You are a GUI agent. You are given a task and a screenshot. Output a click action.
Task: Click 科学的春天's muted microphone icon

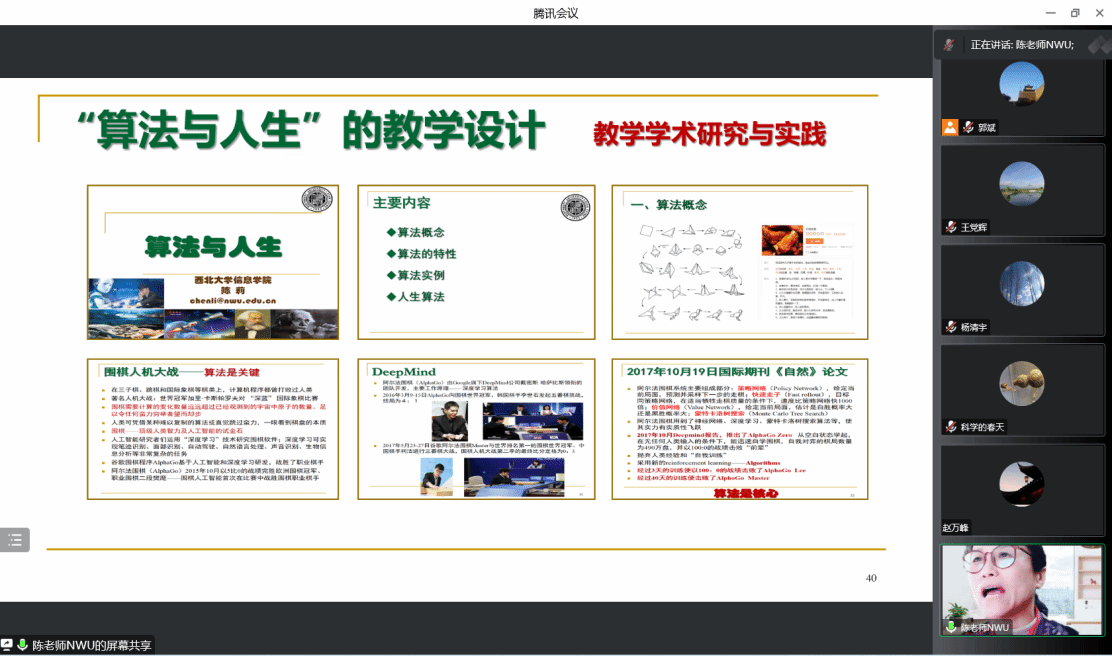point(951,427)
